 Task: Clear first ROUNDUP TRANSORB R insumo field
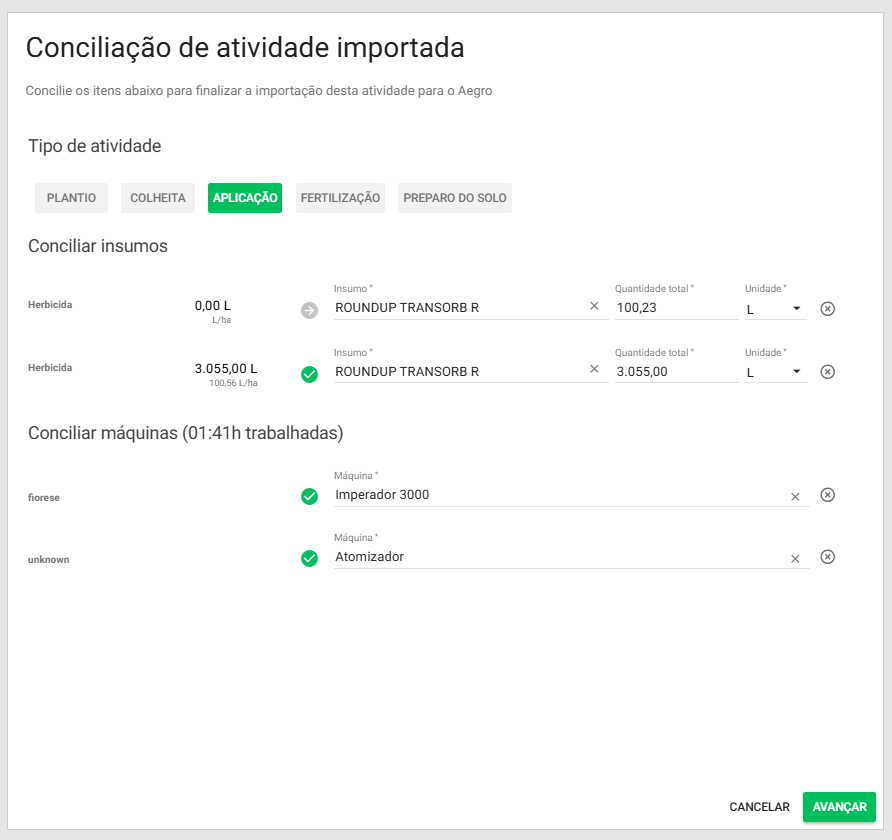[594, 306]
